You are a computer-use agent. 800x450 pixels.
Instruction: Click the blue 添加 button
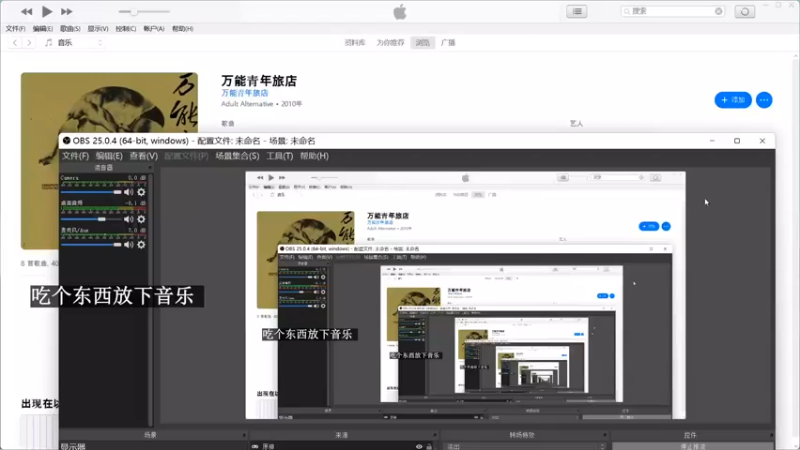coord(733,100)
